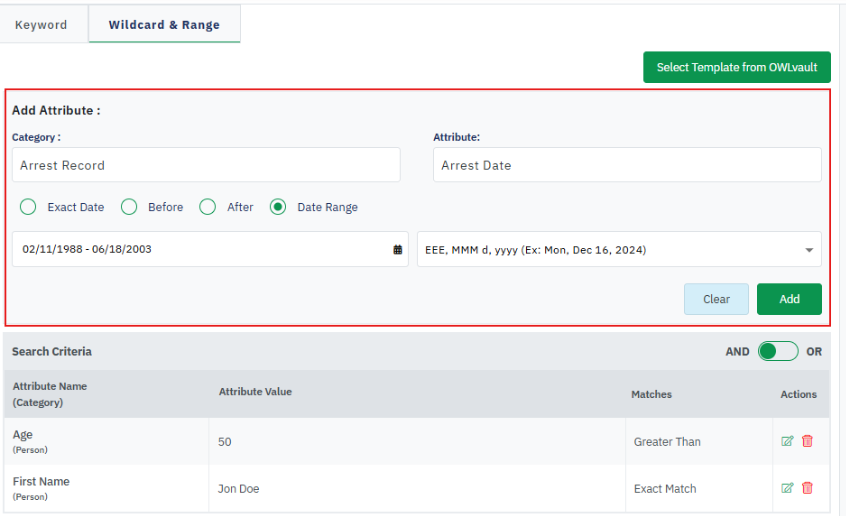Toggle the AND/OR search criteria switch
Viewport: 846px width, 516px height.
[777, 351]
